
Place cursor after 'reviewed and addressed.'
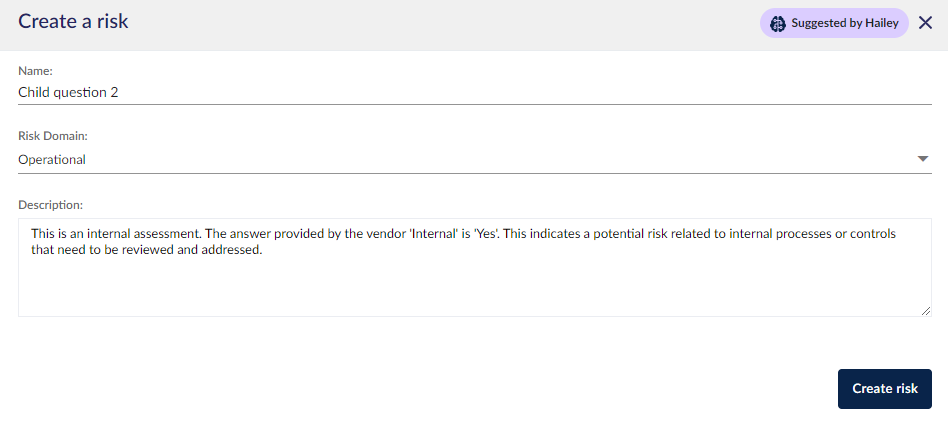click(x=264, y=250)
